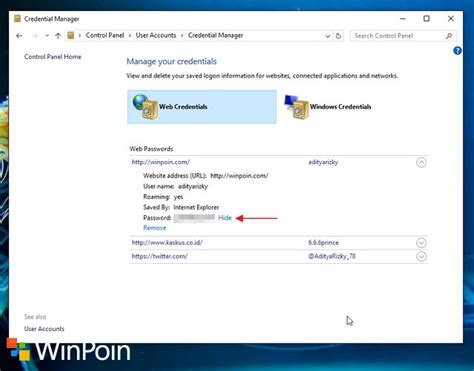Click the Website address URL value

pyautogui.click(x=239, y=176)
